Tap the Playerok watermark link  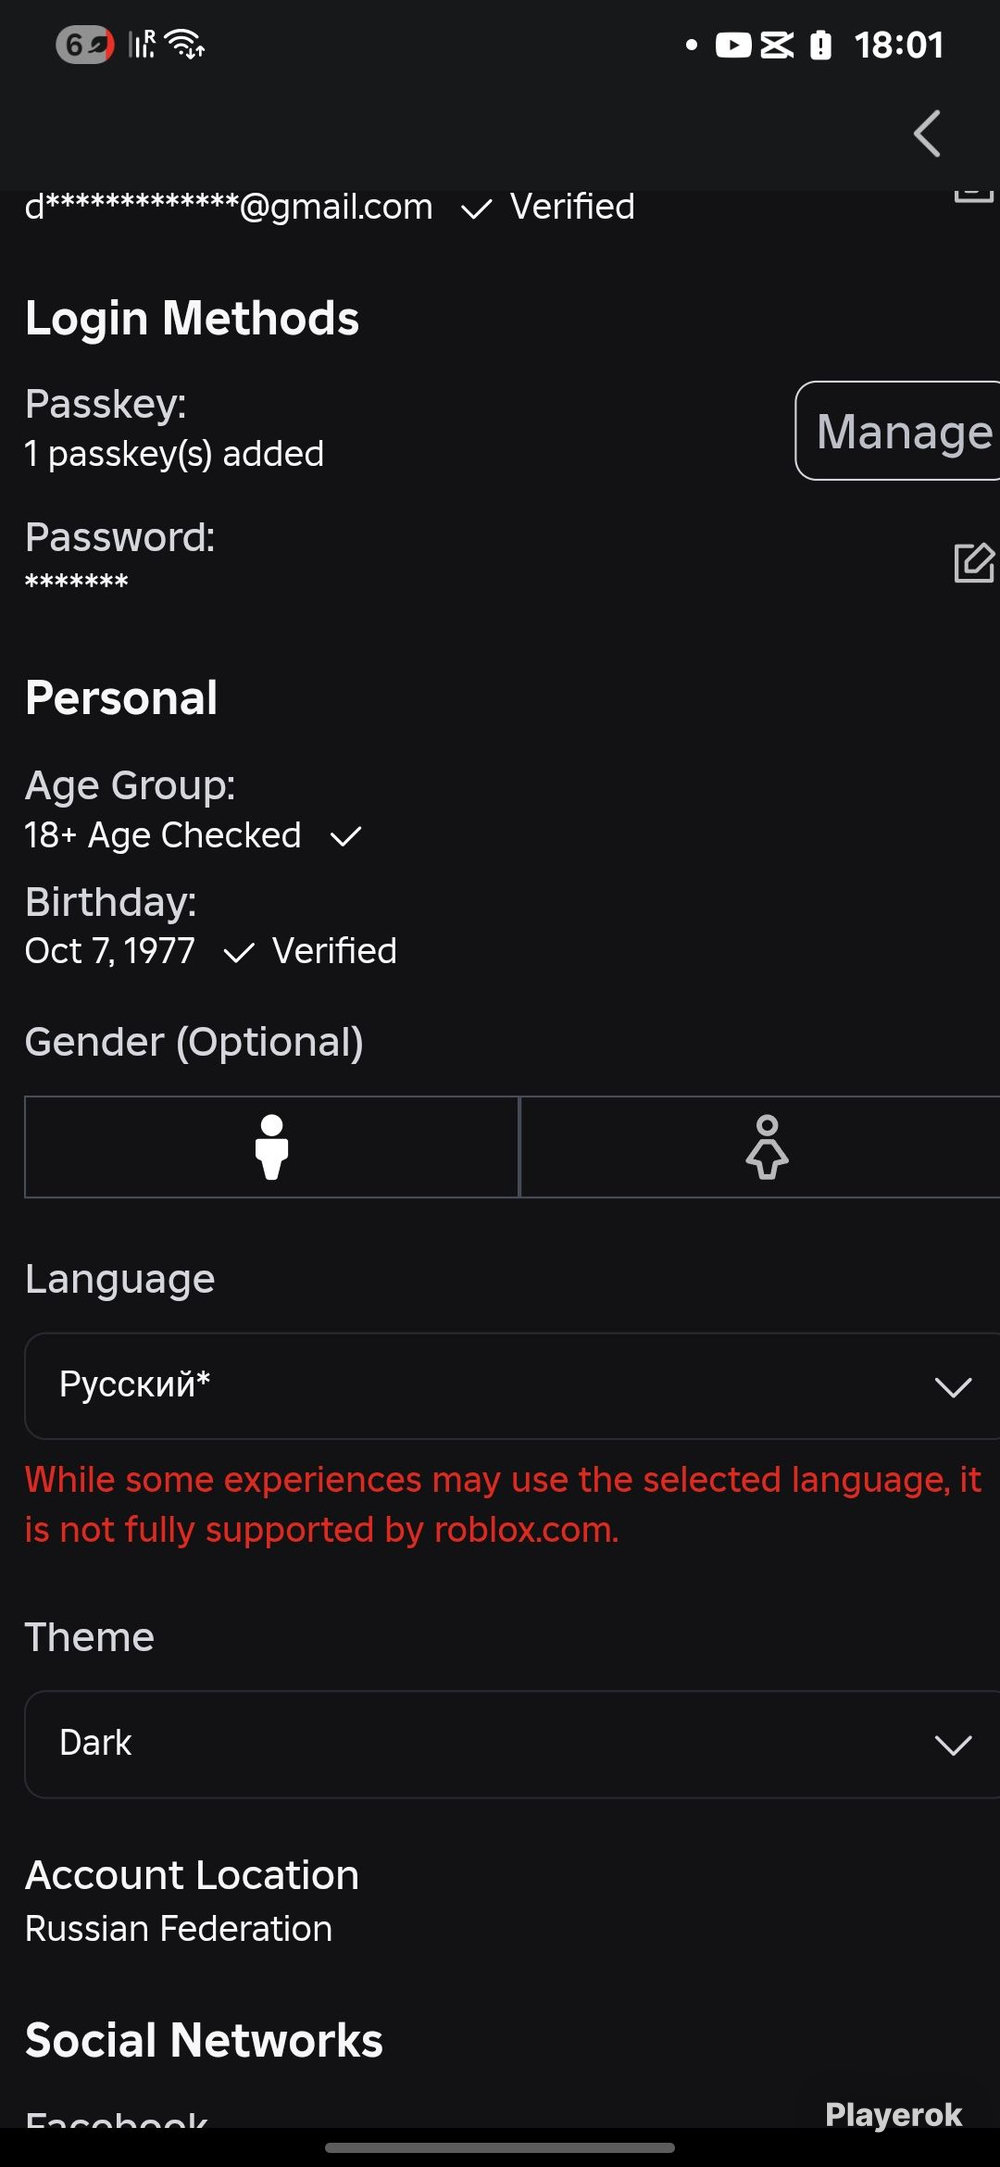[x=893, y=2114]
